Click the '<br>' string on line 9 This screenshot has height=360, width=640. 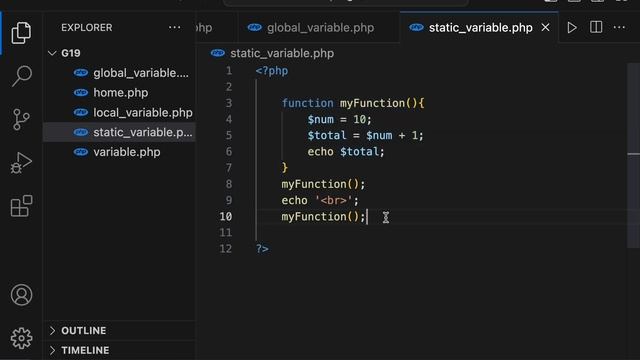pos(333,200)
